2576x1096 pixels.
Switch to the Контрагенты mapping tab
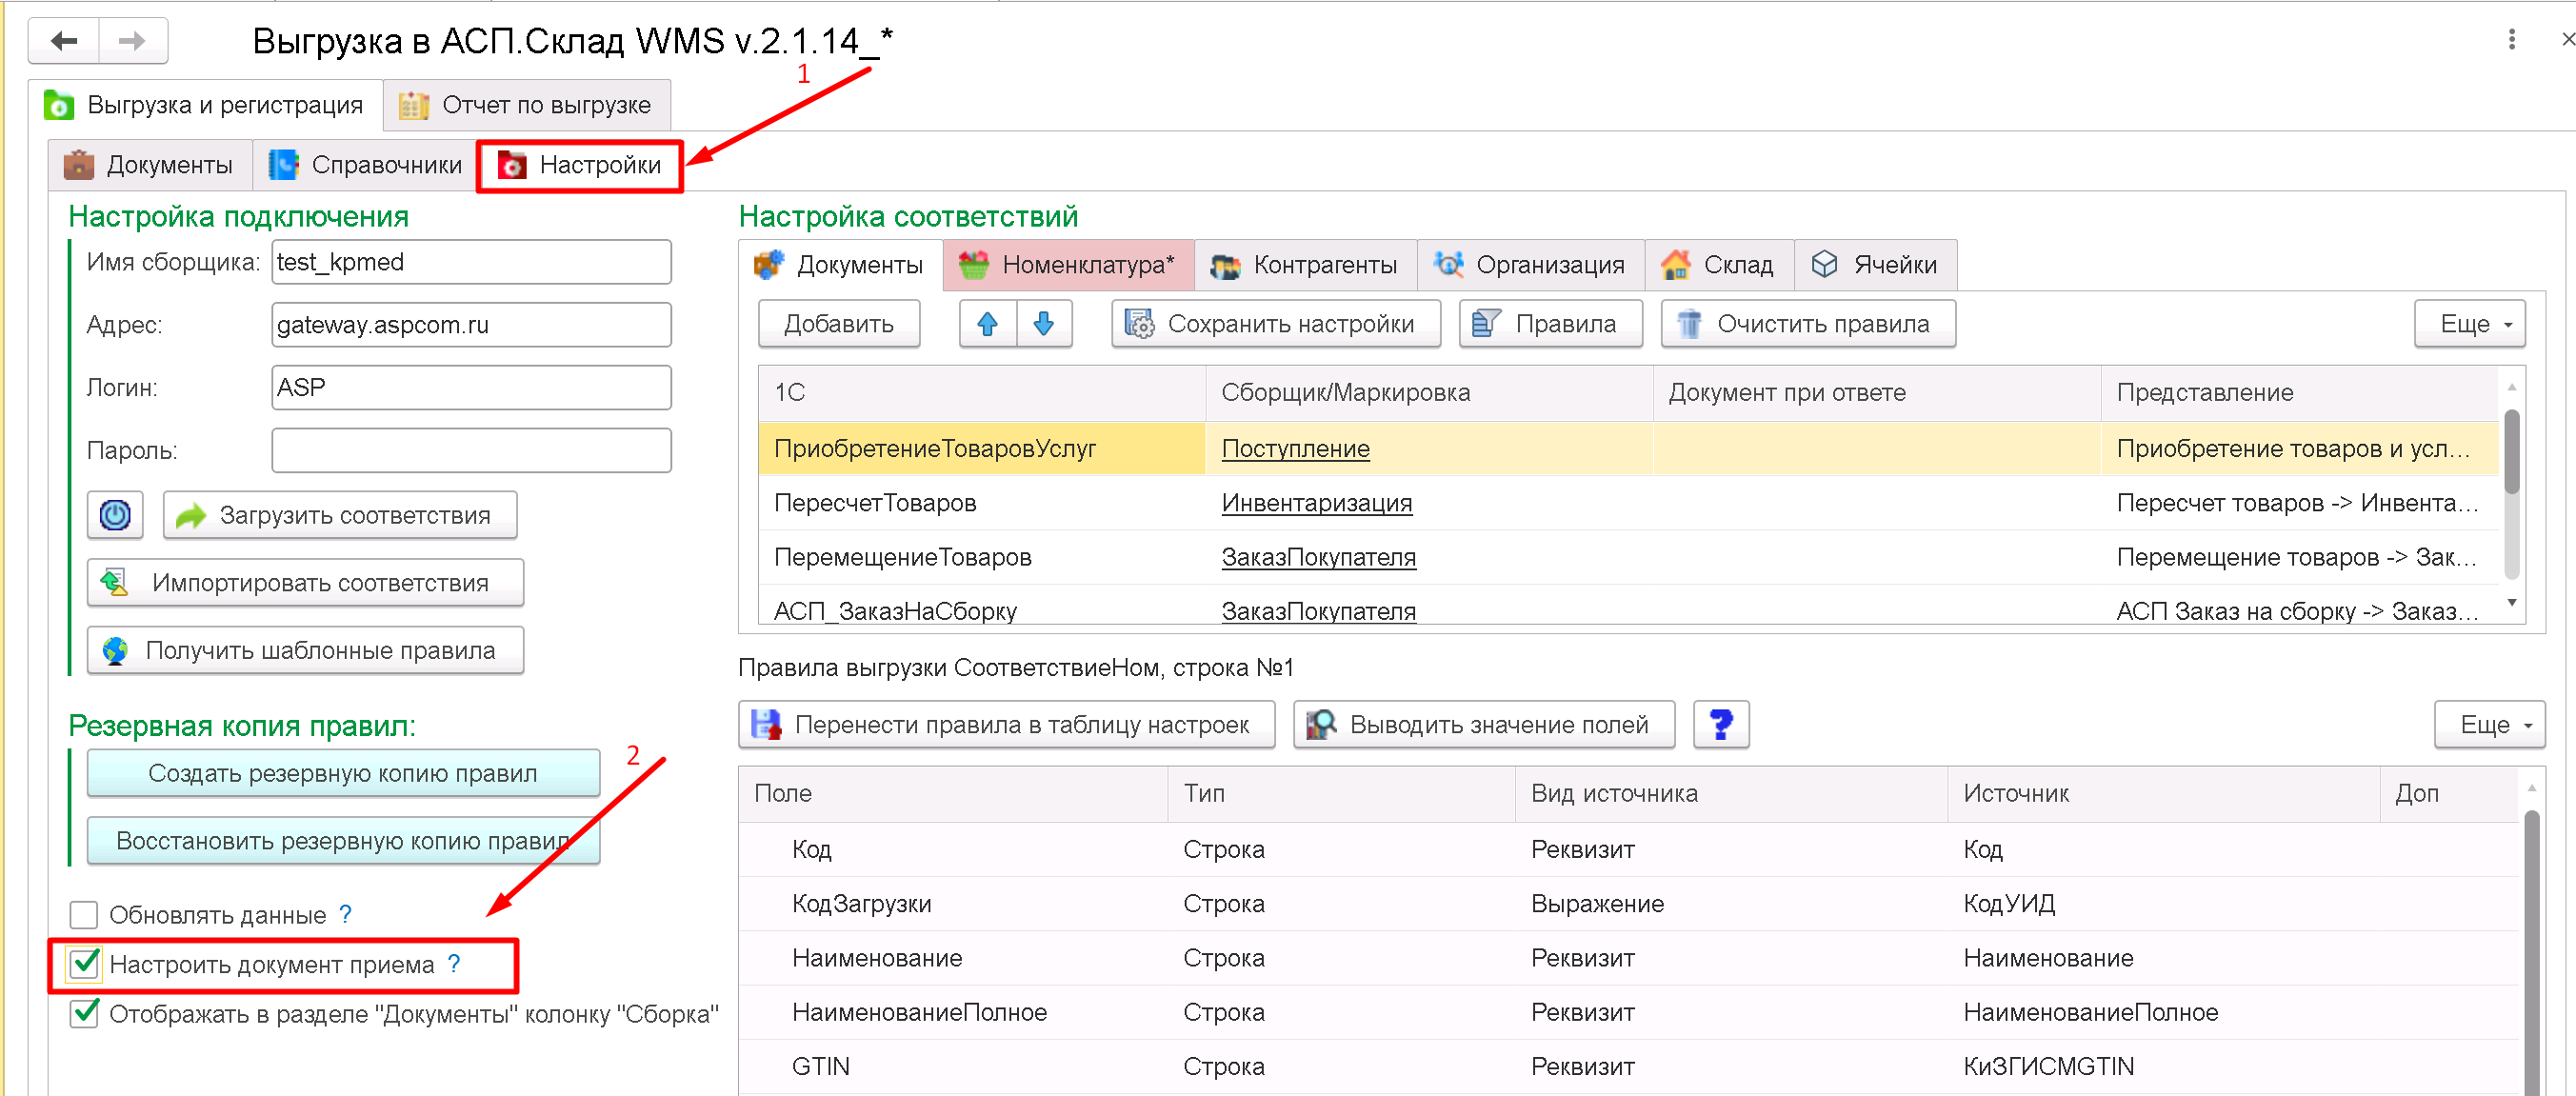(x=1305, y=265)
